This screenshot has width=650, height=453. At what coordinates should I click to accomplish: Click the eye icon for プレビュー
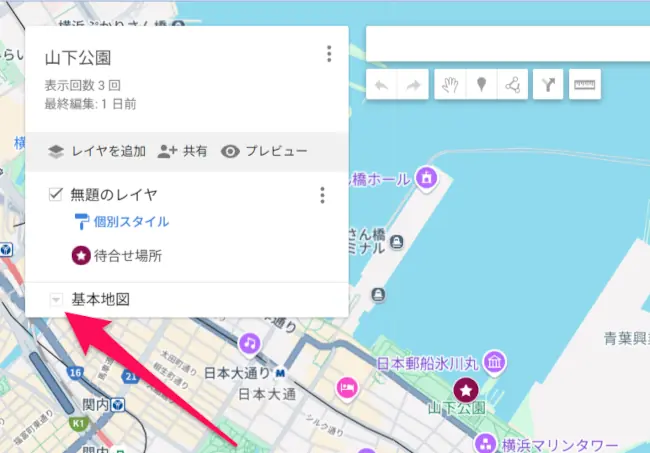pos(230,152)
